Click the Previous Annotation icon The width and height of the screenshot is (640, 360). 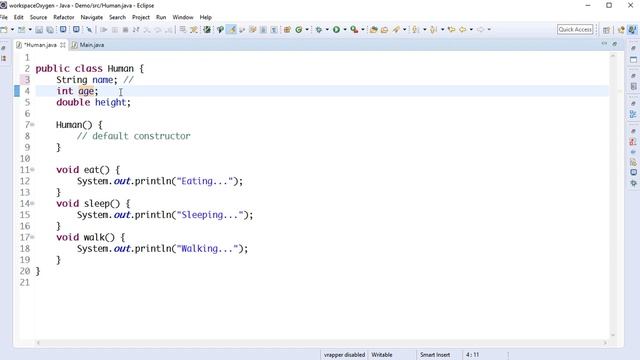tap(433, 29)
